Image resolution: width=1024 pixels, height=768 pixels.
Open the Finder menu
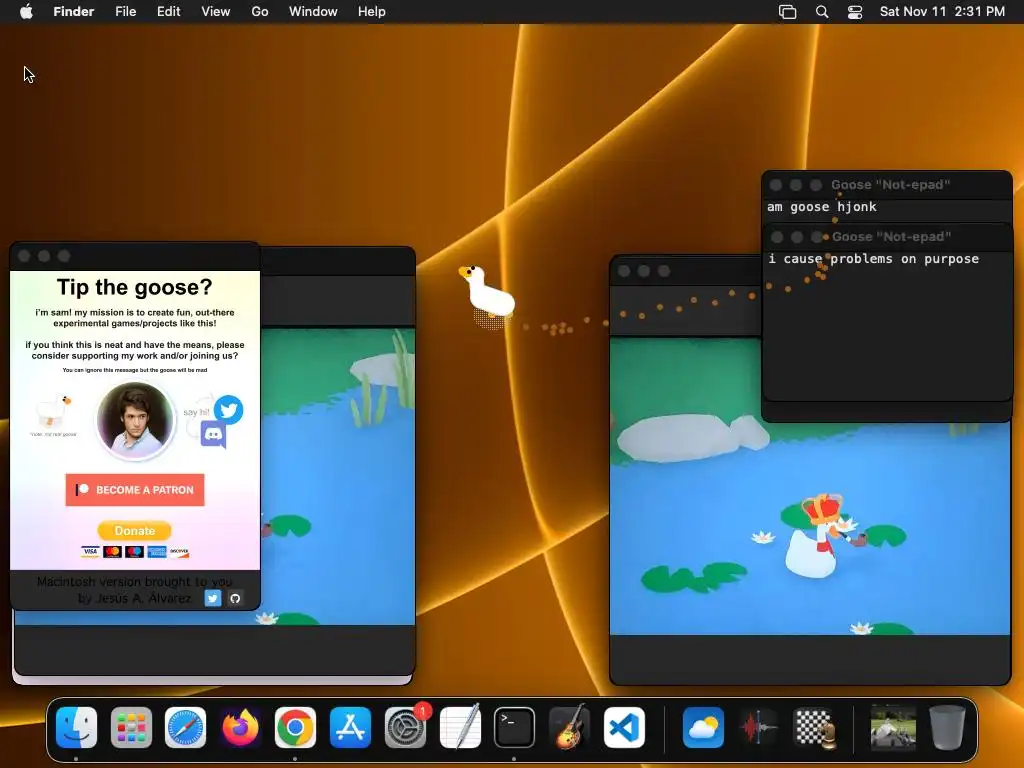[x=74, y=12]
